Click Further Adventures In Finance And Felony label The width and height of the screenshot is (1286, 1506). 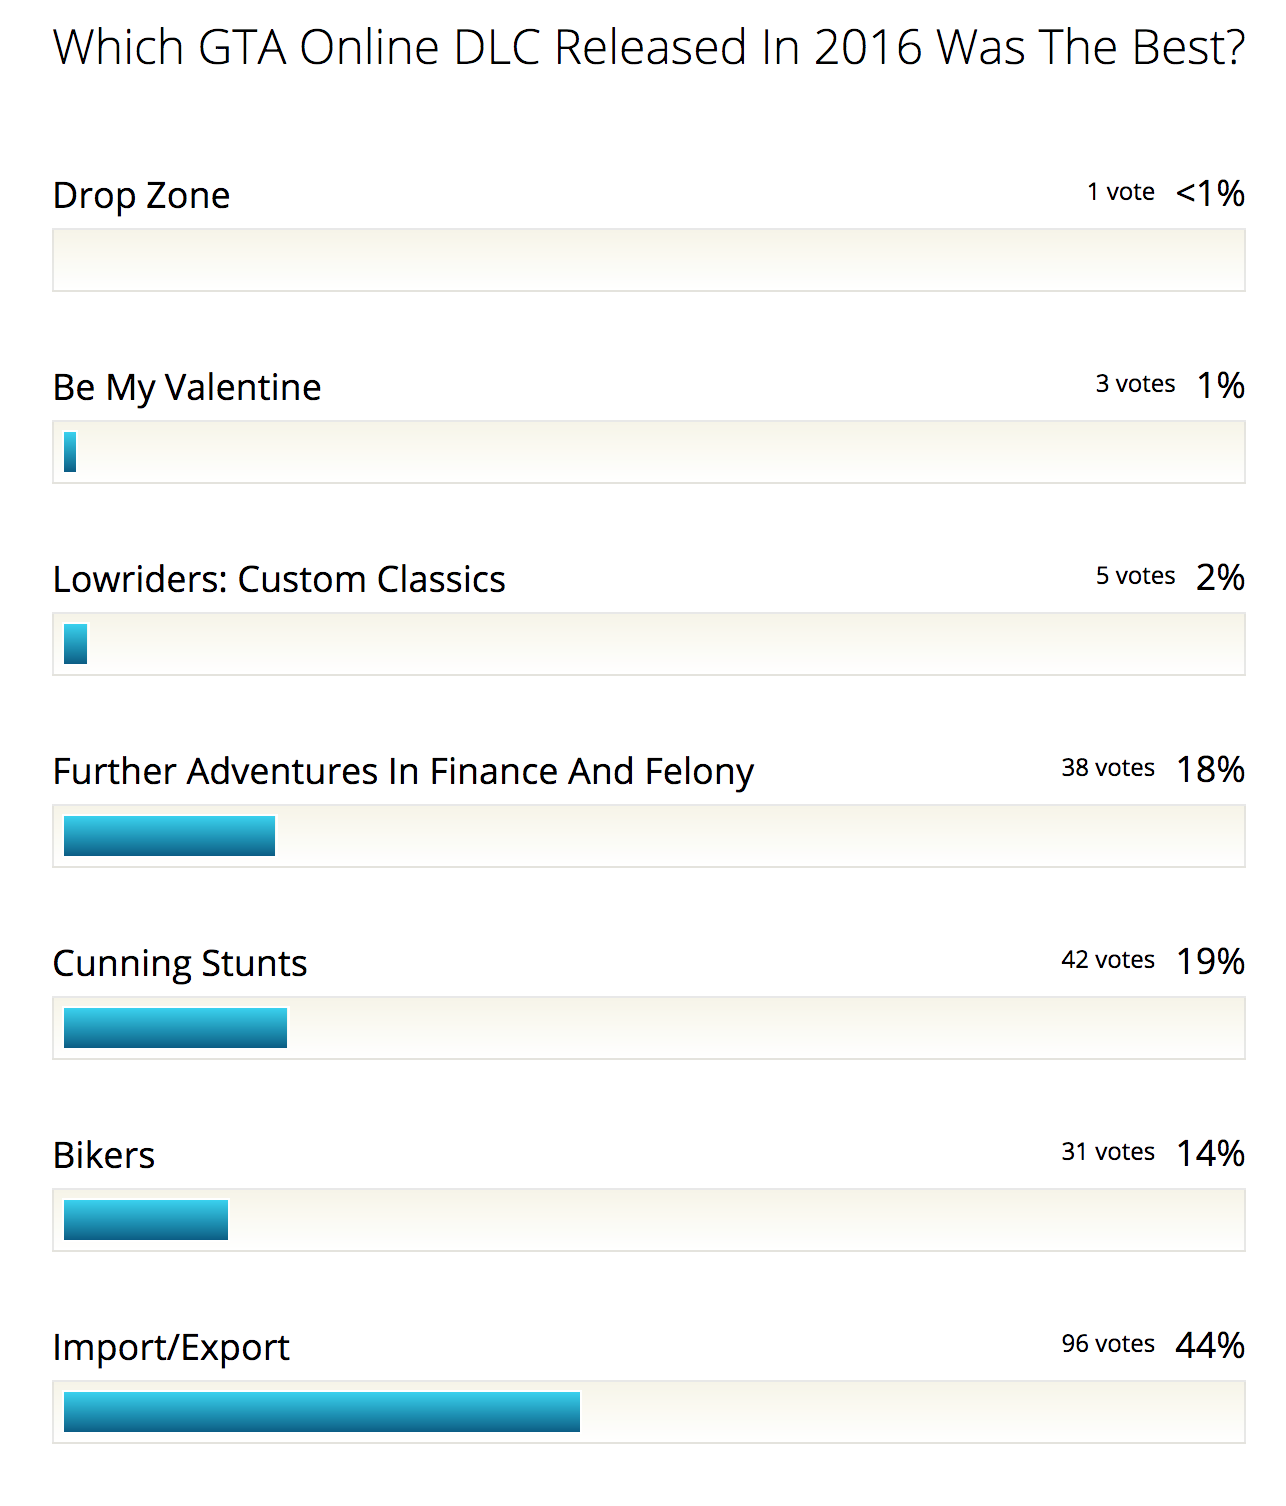(x=403, y=771)
